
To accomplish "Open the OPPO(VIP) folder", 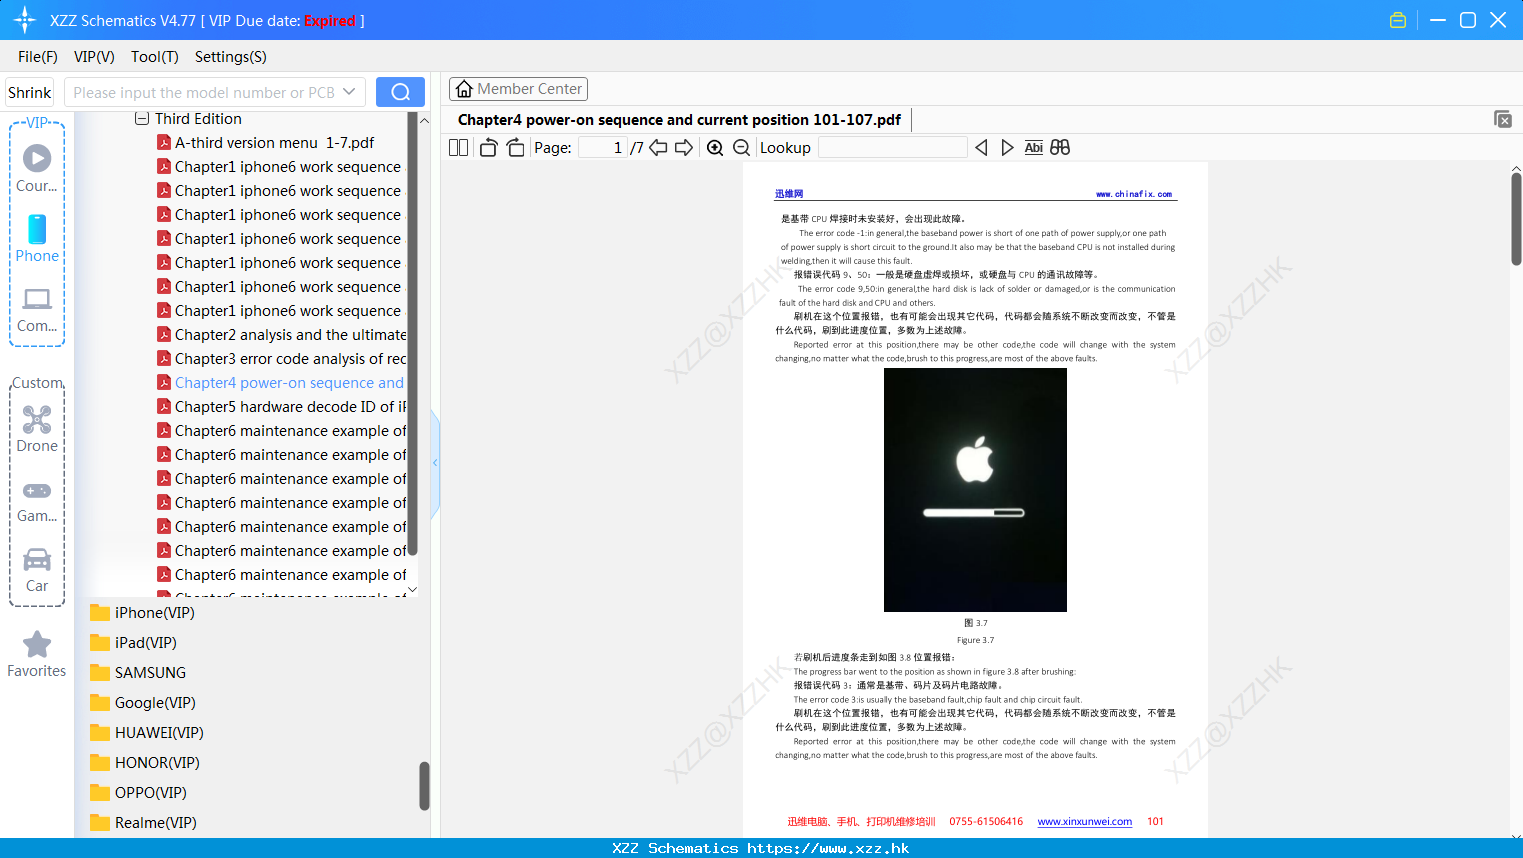I will click(x=138, y=793).
